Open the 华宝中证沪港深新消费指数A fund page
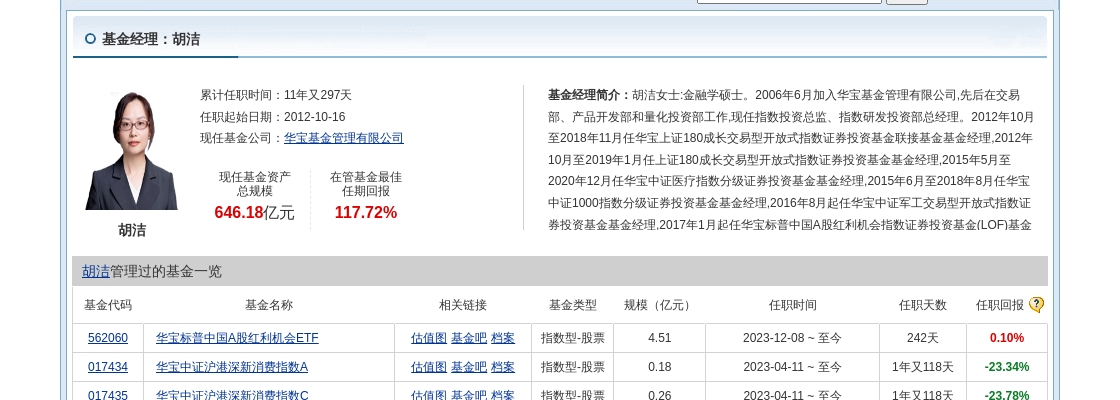Image resolution: width=1120 pixels, height=400 pixels. (232, 367)
